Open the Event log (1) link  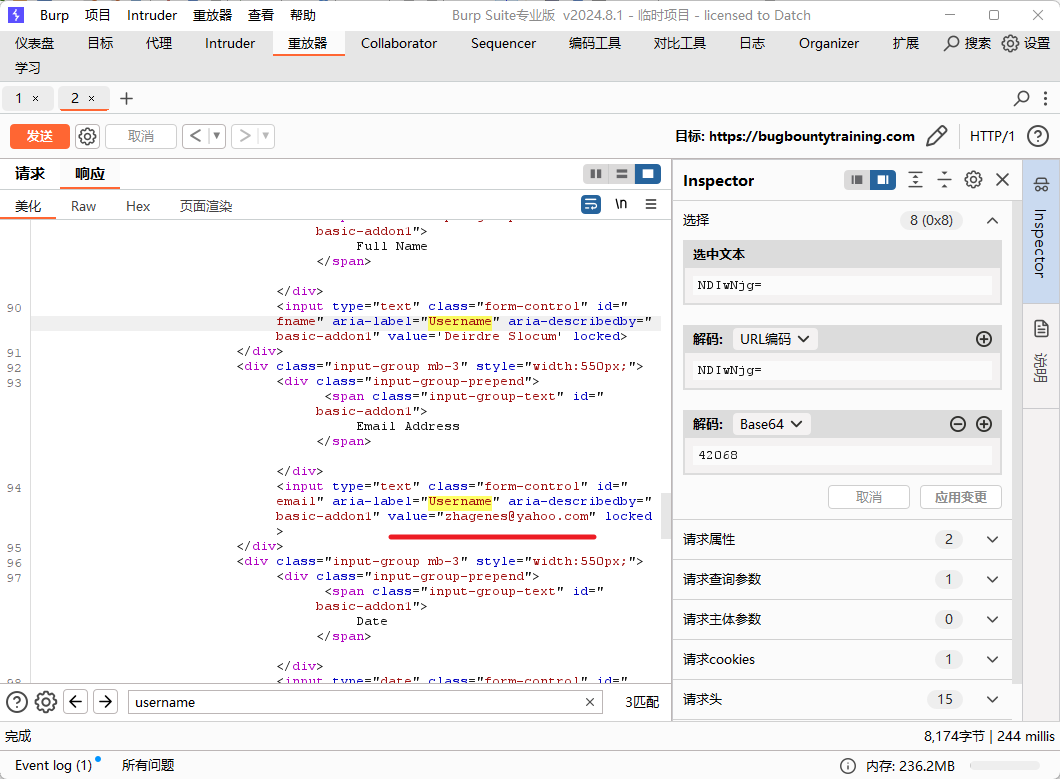(x=53, y=765)
